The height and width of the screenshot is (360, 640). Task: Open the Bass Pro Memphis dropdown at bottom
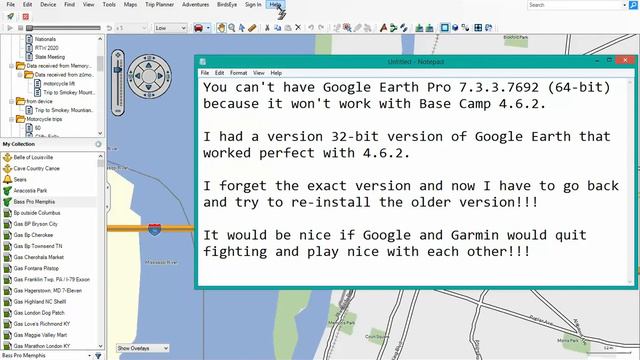pyautogui.click(x=89, y=356)
